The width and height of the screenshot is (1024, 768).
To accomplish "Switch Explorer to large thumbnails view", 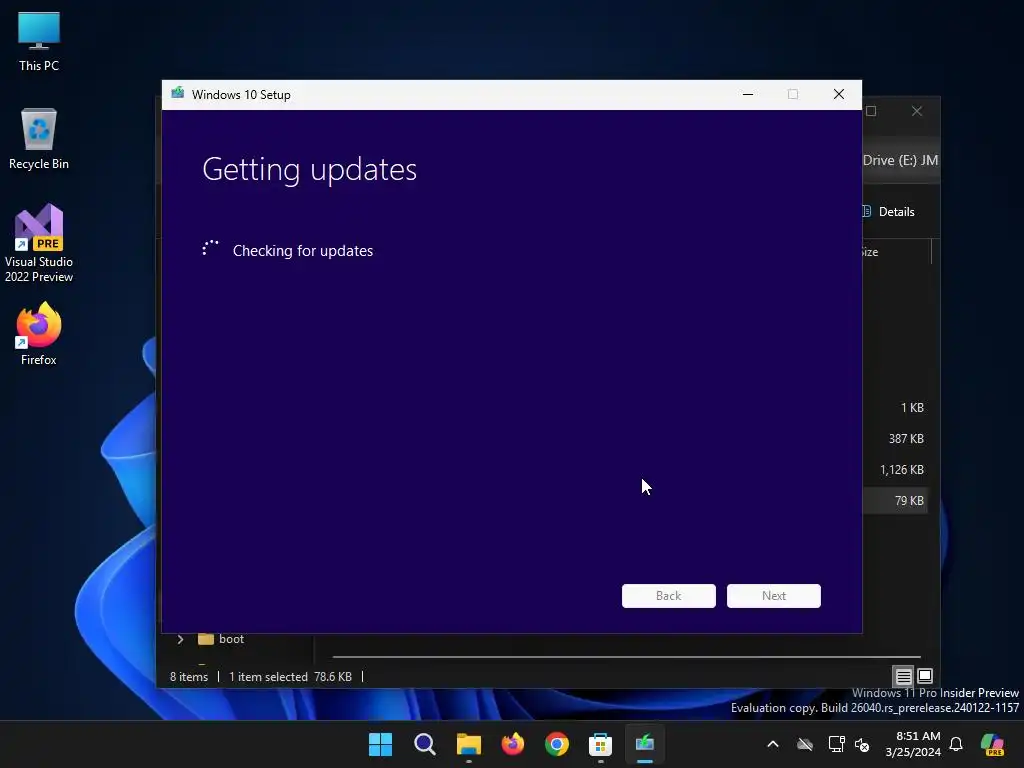I will (x=925, y=676).
